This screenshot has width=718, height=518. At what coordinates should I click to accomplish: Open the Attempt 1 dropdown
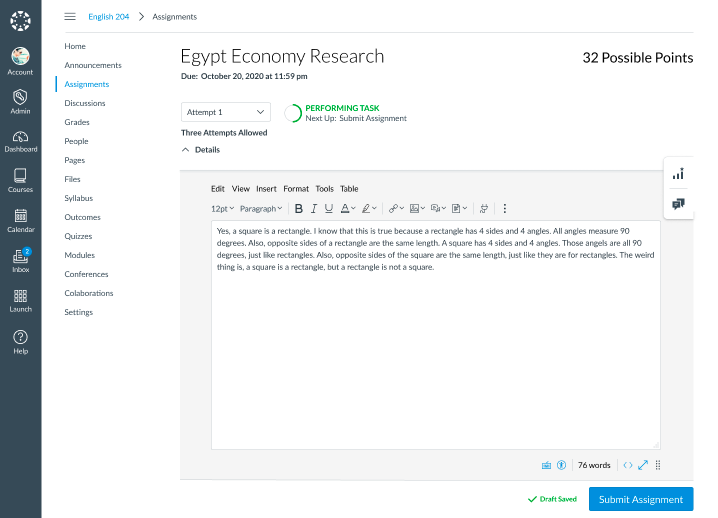pos(226,112)
